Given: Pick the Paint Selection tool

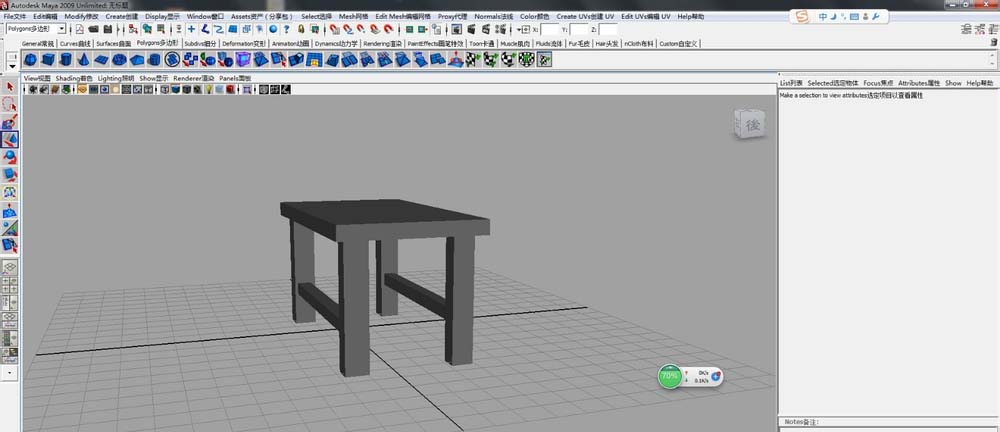Looking at the screenshot, I should pos(10,121).
